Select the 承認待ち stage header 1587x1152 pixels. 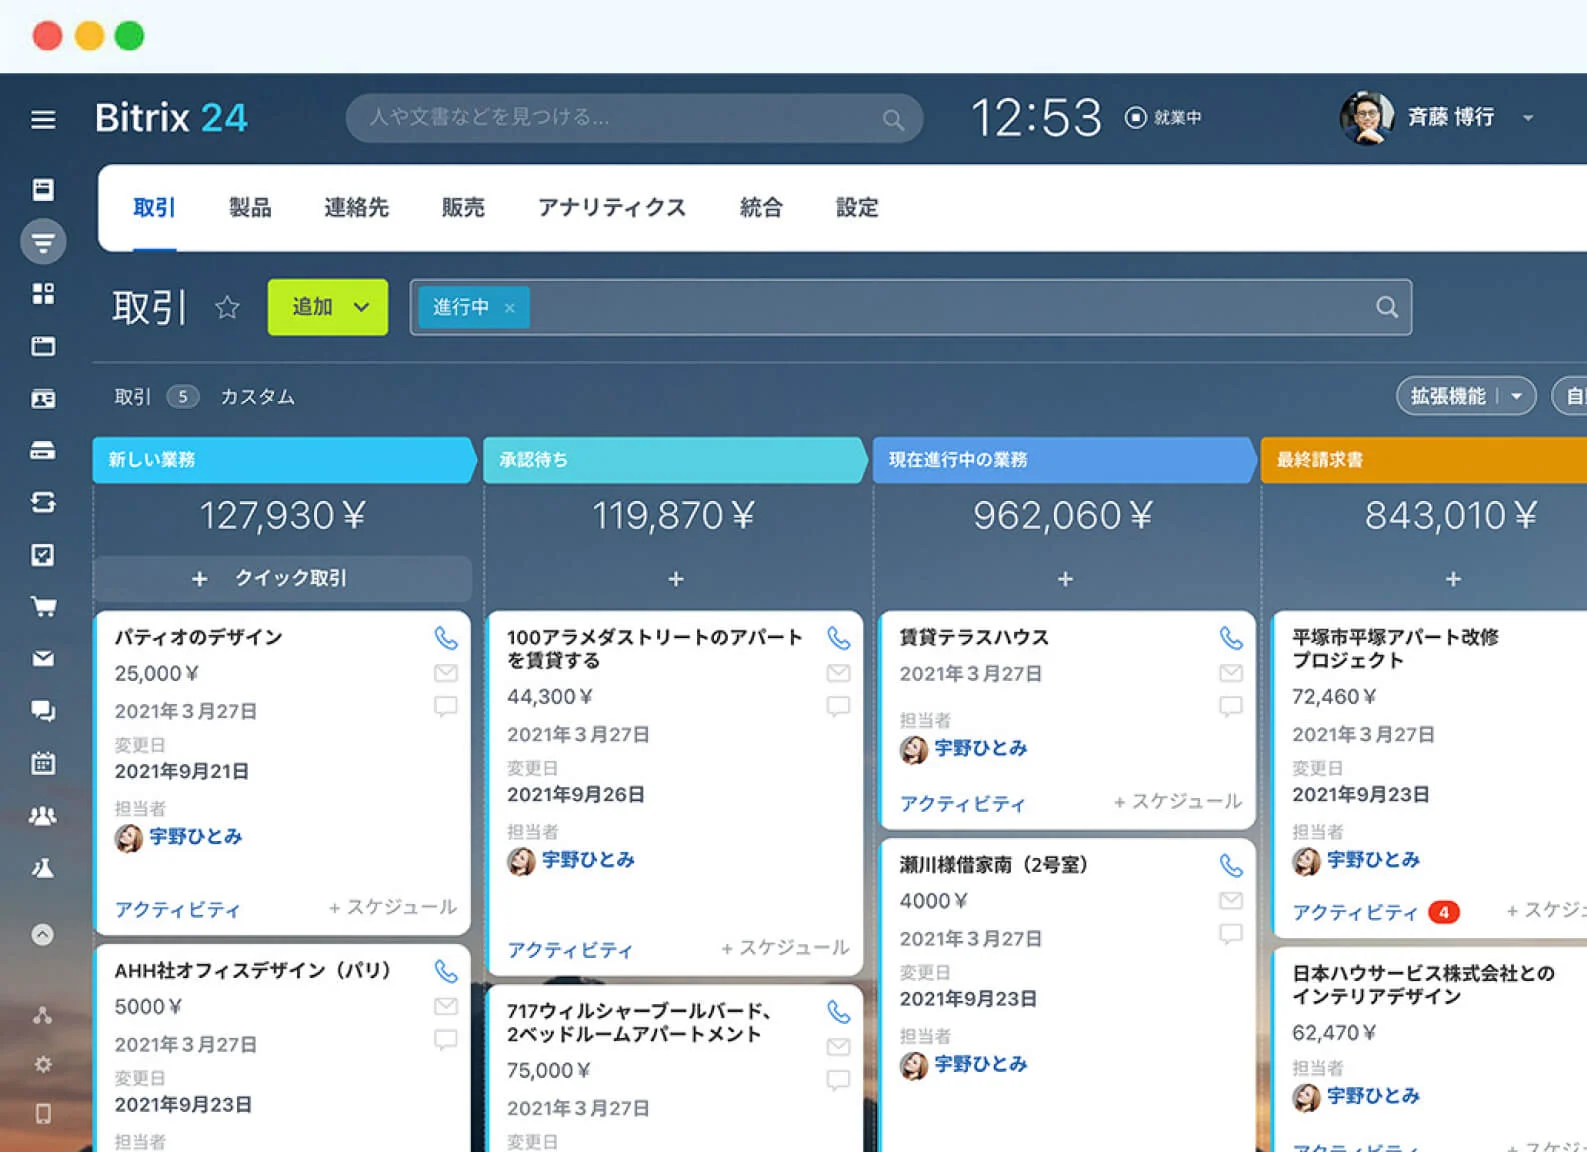click(x=675, y=460)
